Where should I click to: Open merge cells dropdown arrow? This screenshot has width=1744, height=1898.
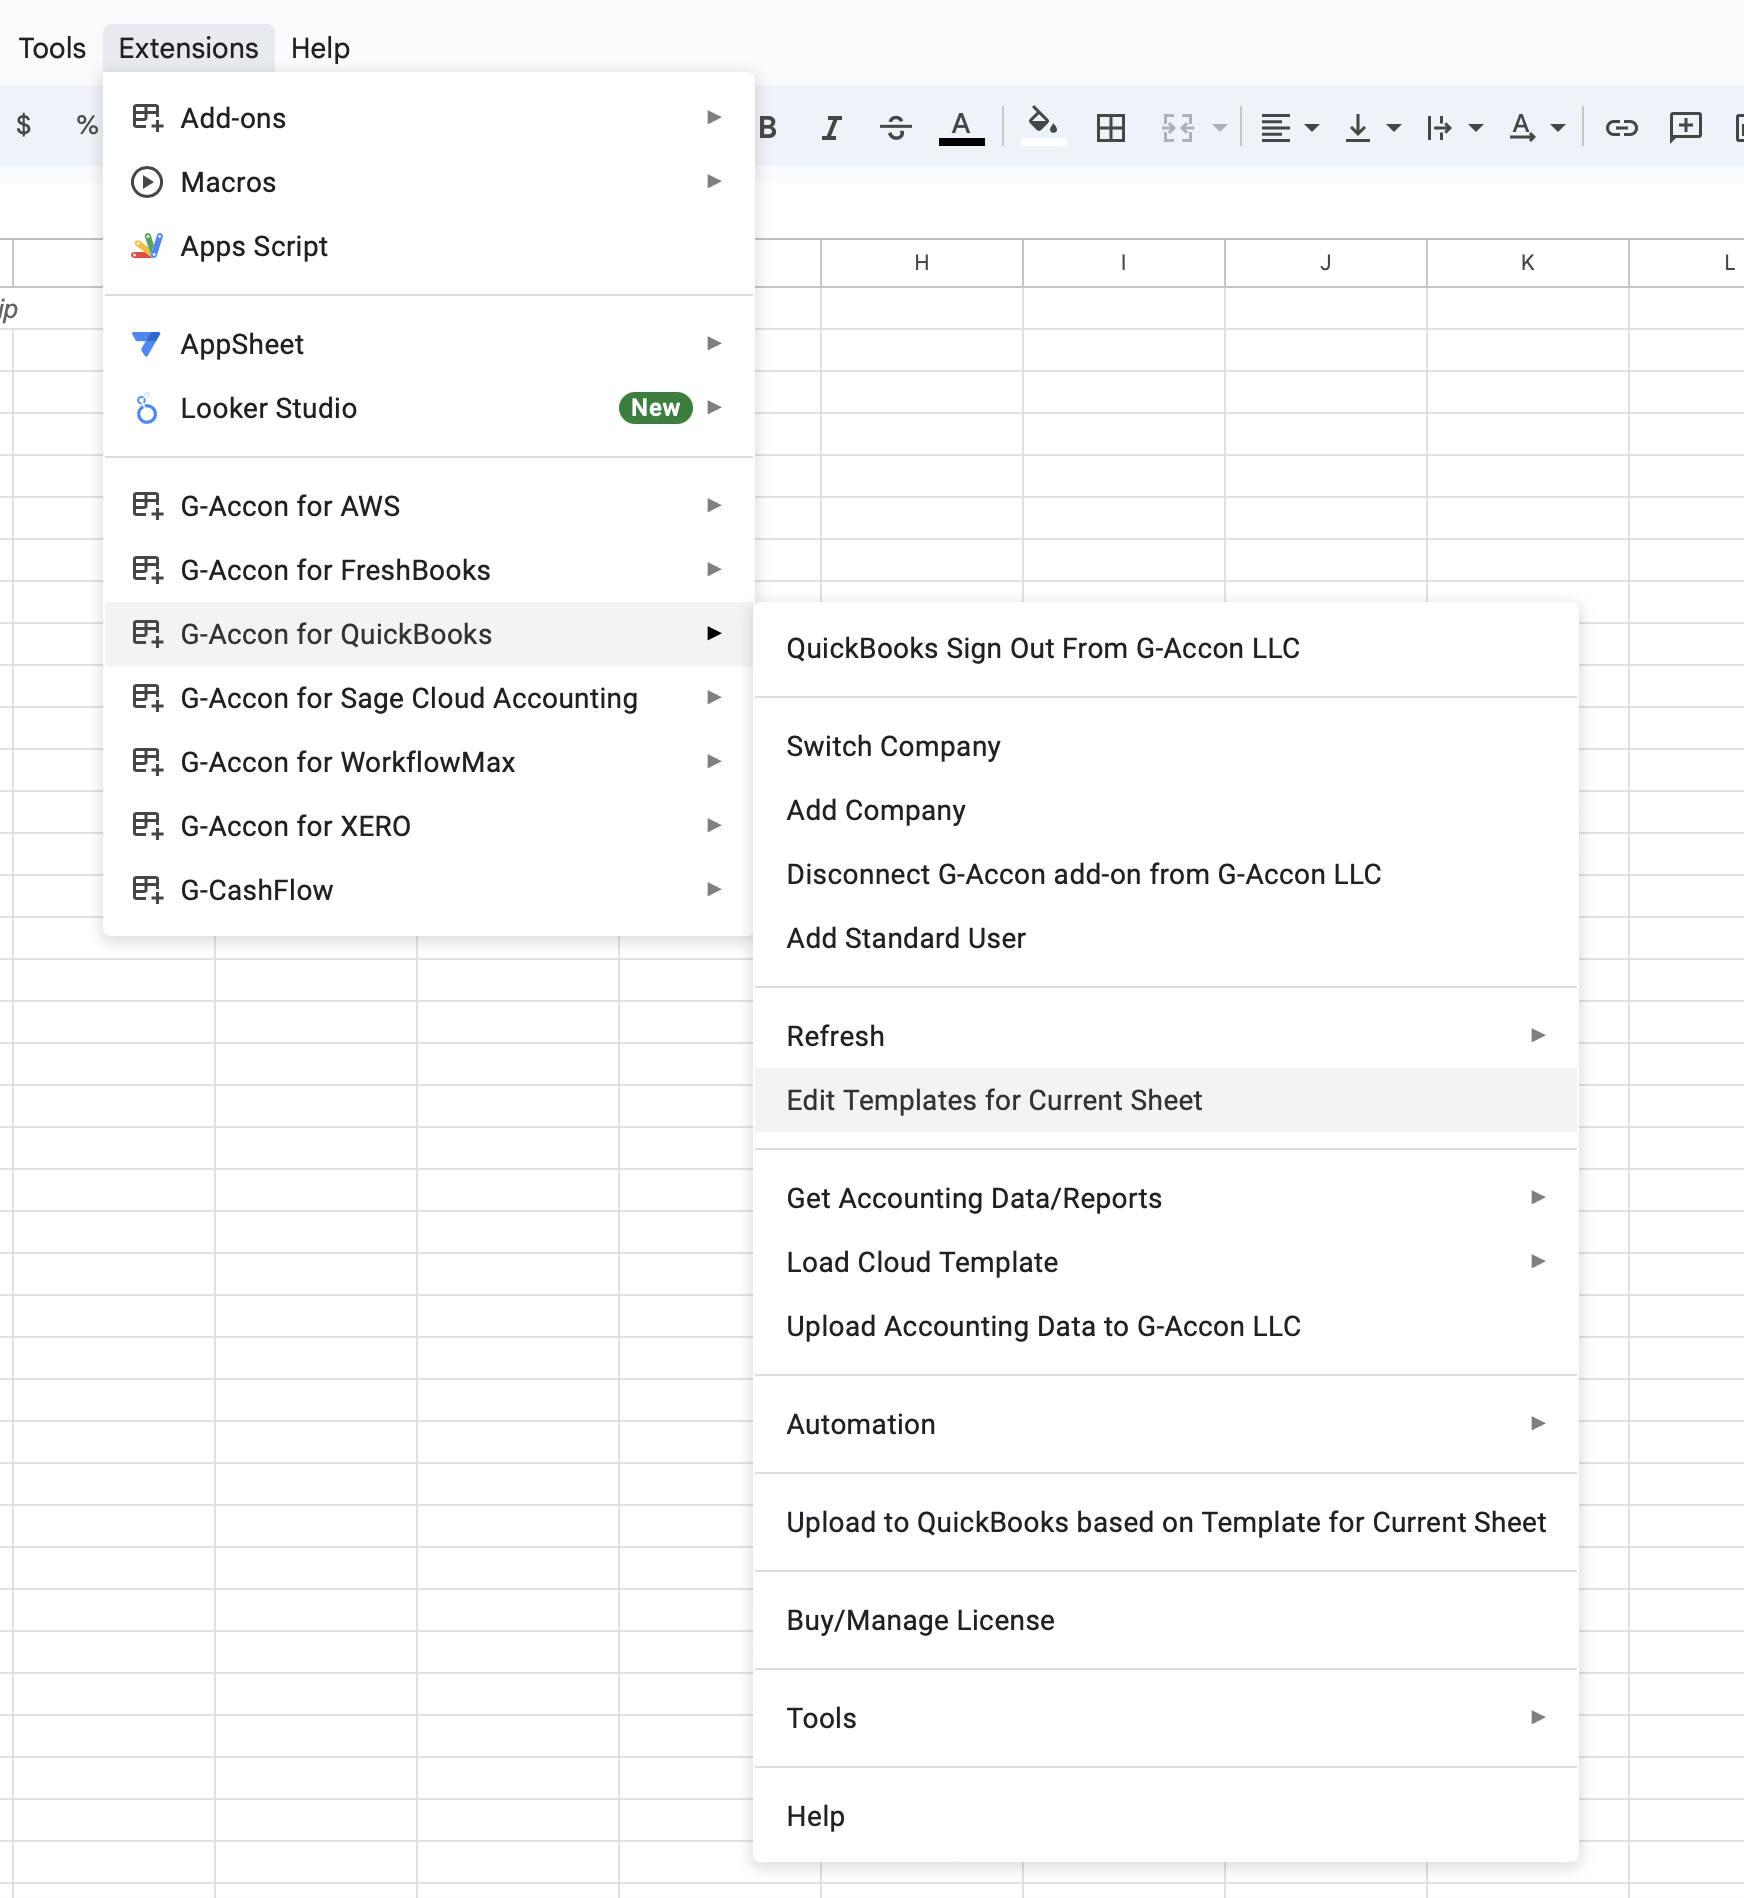[x=1219, y=128]
